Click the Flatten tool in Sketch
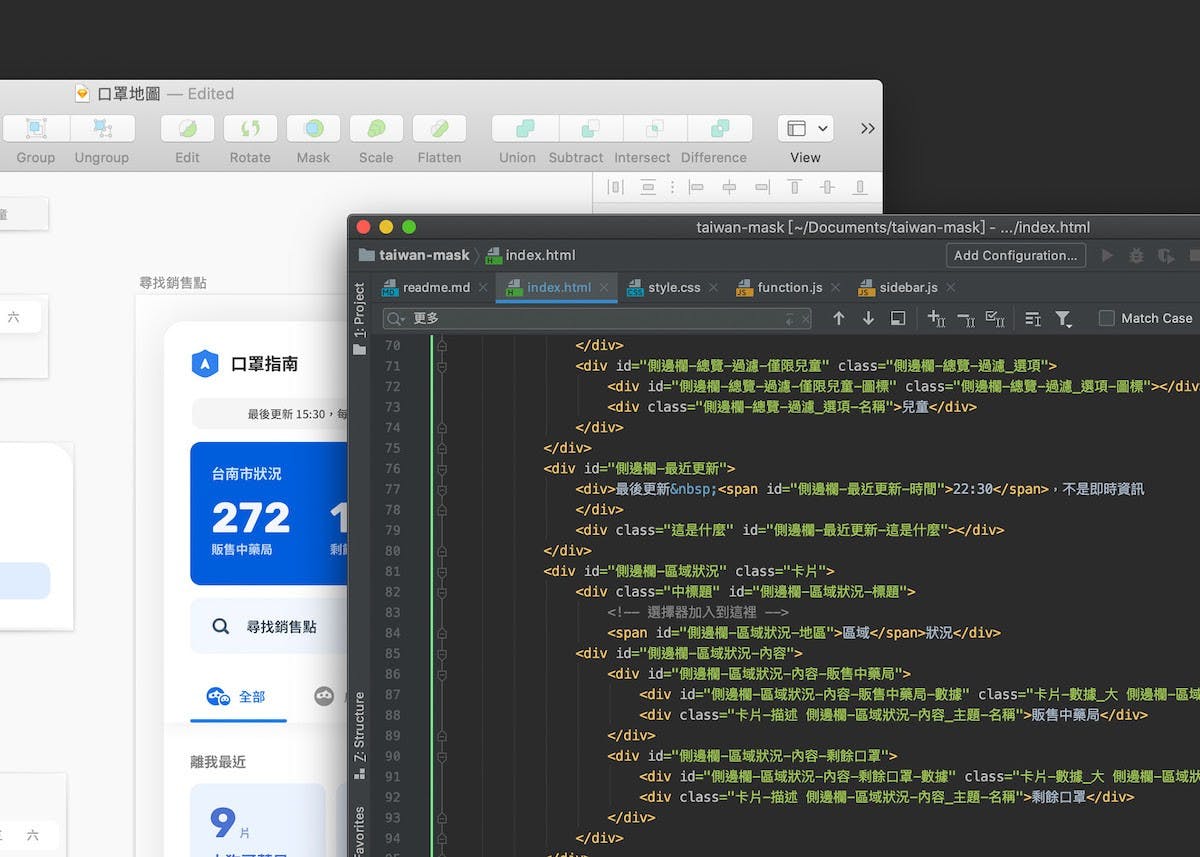The image size is (1200, 857). point(439,128)
